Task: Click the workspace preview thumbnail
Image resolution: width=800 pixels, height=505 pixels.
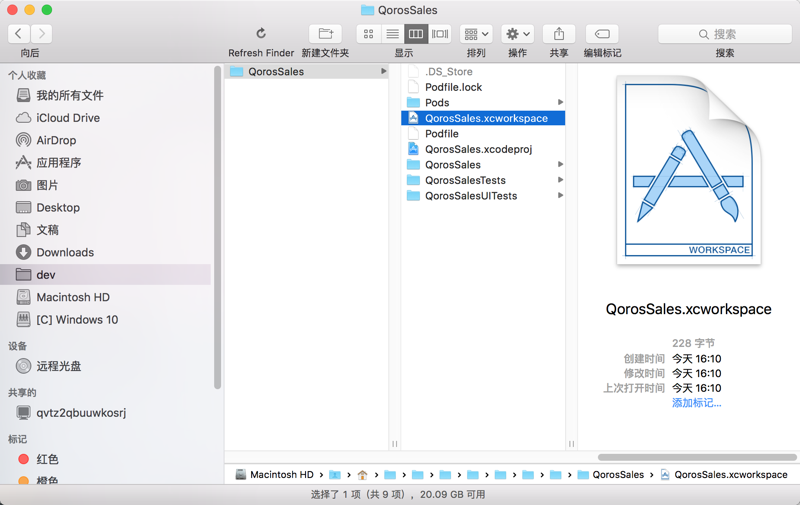Action: tap(689, 170)
